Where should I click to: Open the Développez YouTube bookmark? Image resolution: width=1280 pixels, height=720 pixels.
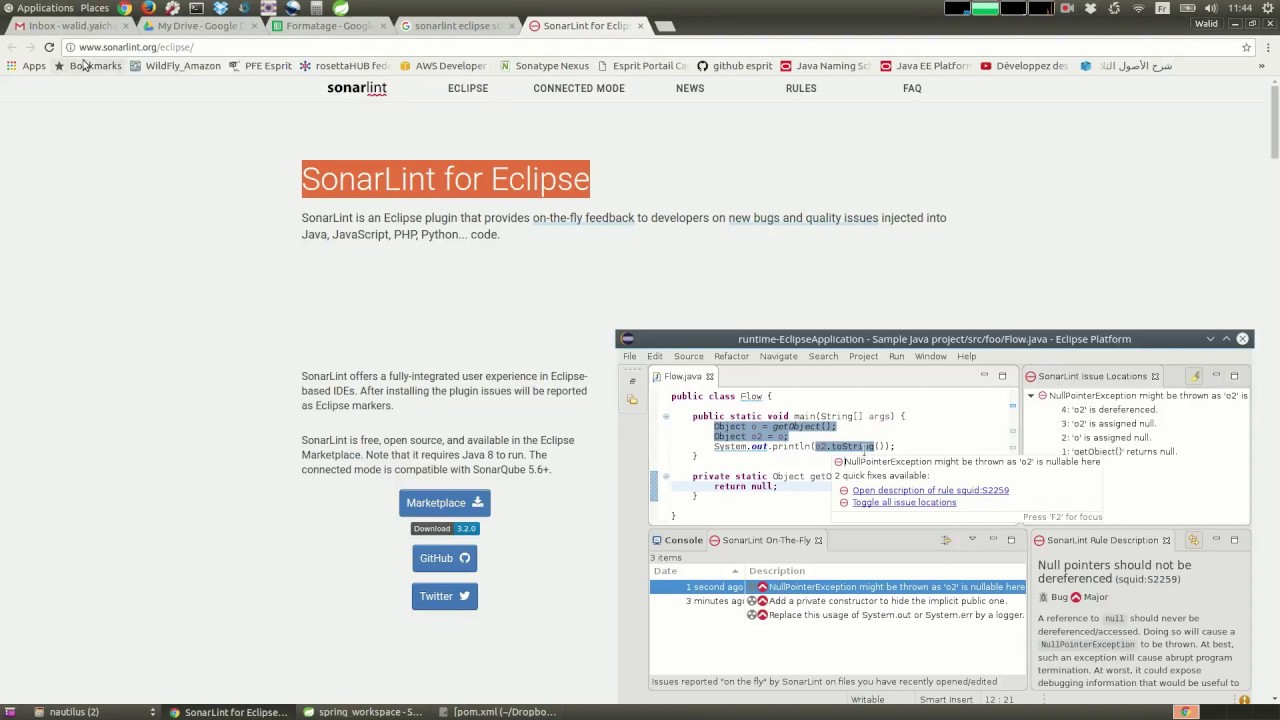1024,66
